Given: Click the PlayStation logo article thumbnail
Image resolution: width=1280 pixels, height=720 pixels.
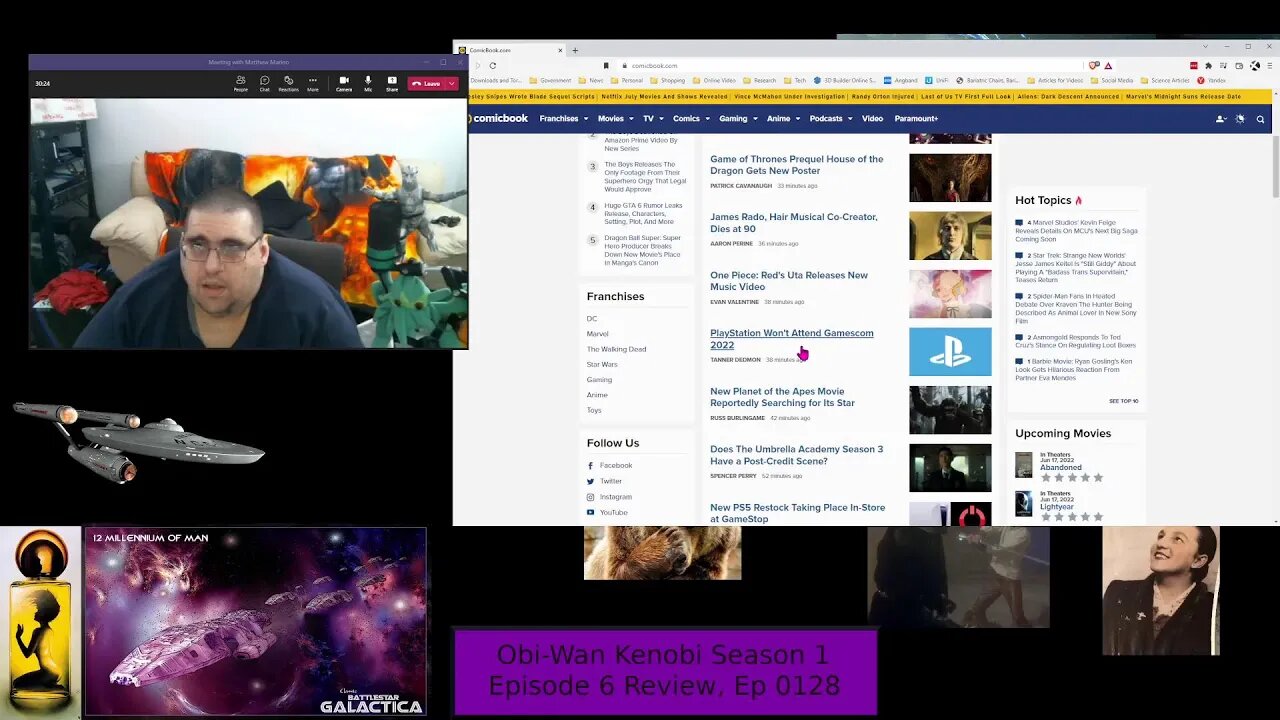Looking at the screenshot, I should tap(950, 352).
